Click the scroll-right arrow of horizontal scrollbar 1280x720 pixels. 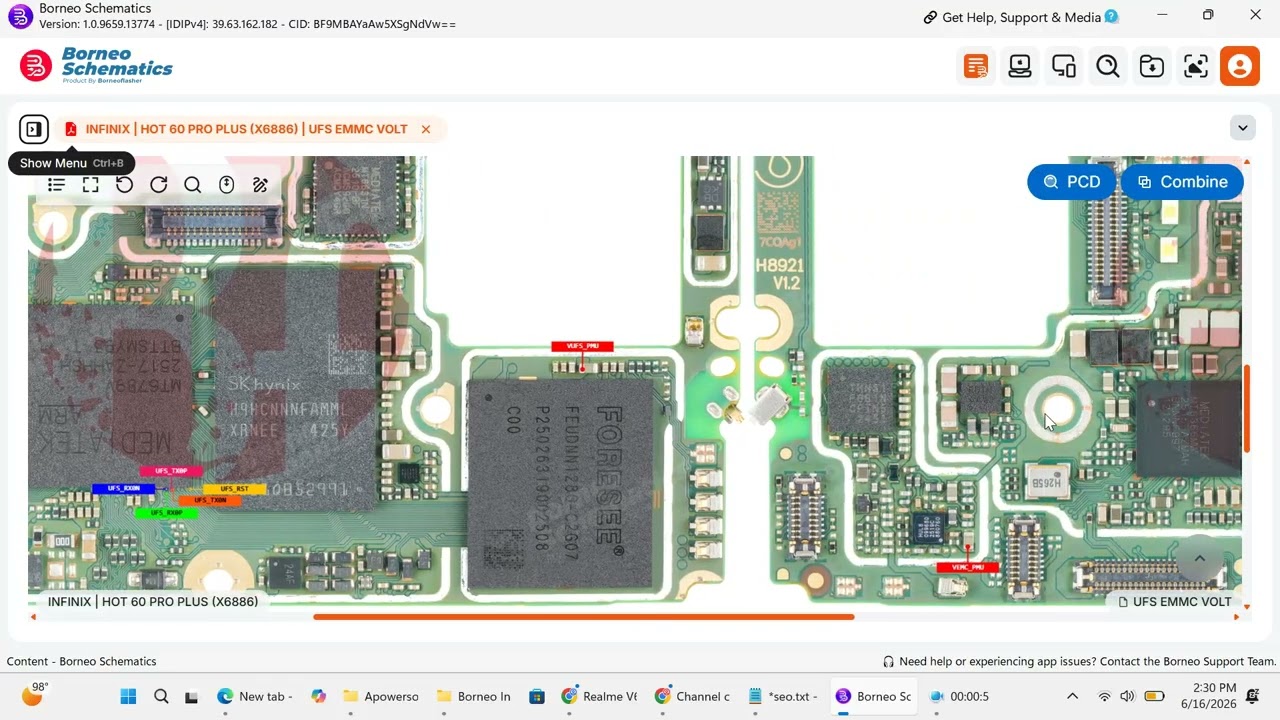(1236, 617)
